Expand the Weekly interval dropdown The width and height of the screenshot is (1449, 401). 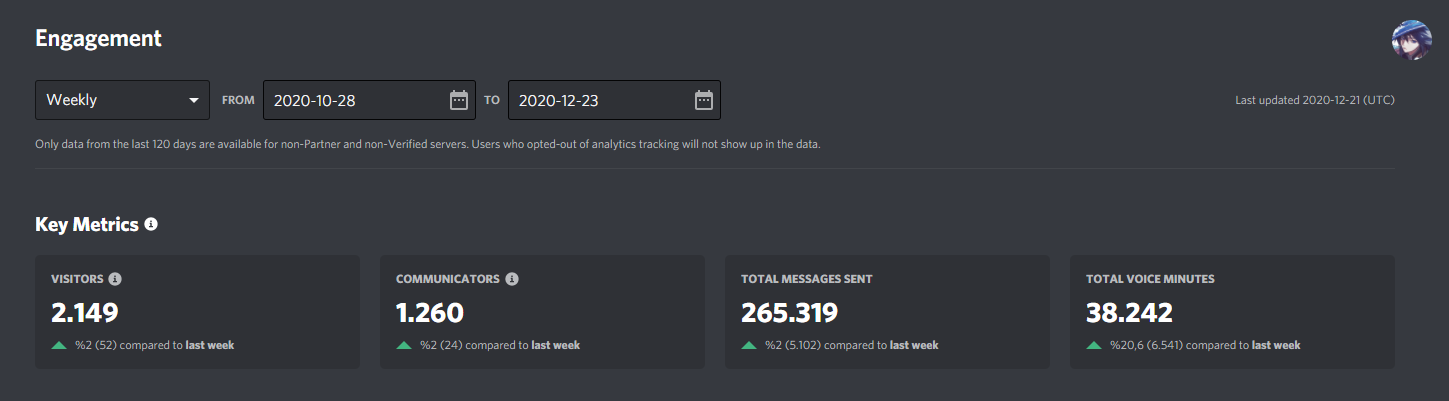coord(122,100)
